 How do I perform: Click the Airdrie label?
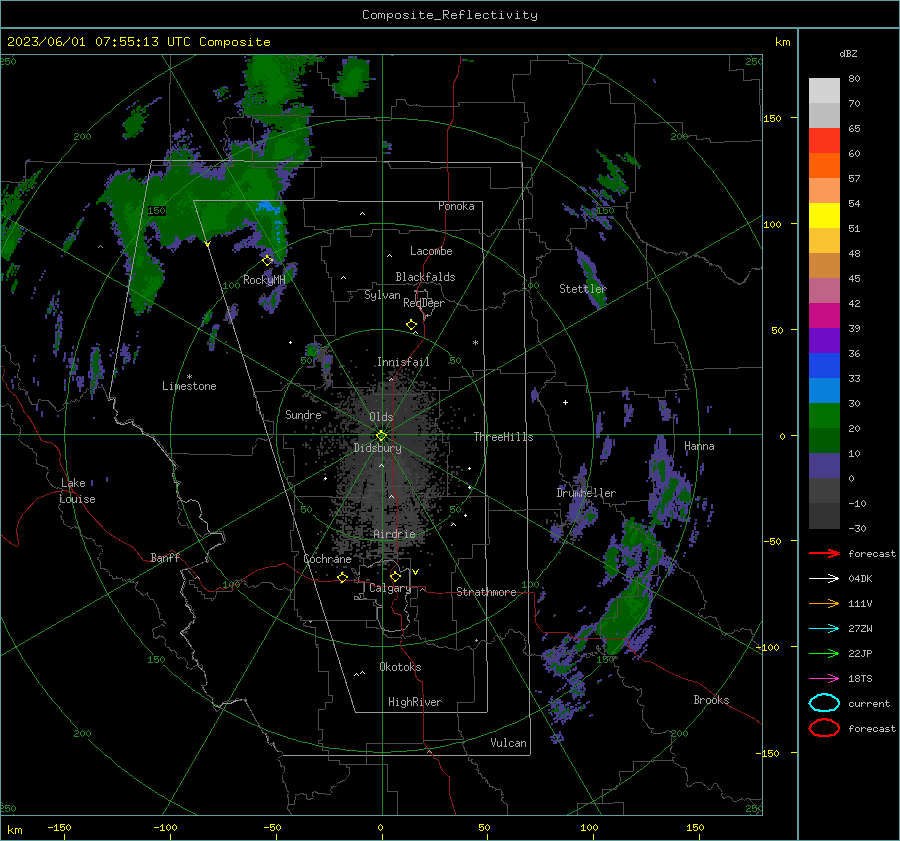[x=394, y=534]
